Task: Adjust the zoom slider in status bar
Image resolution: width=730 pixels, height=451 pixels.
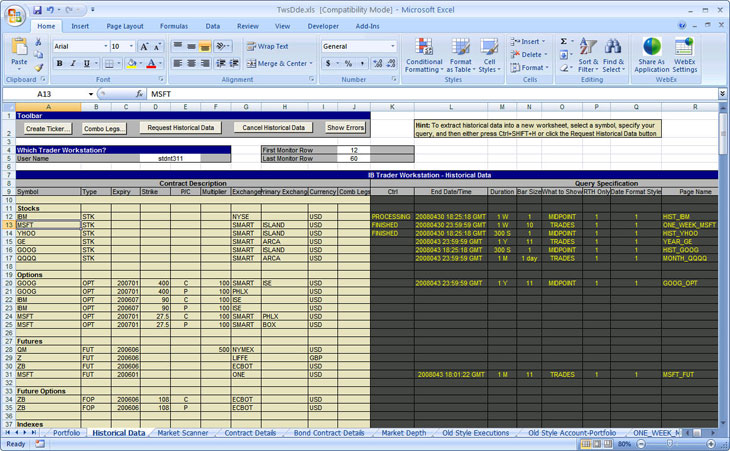Action: (x=669, y=444)
